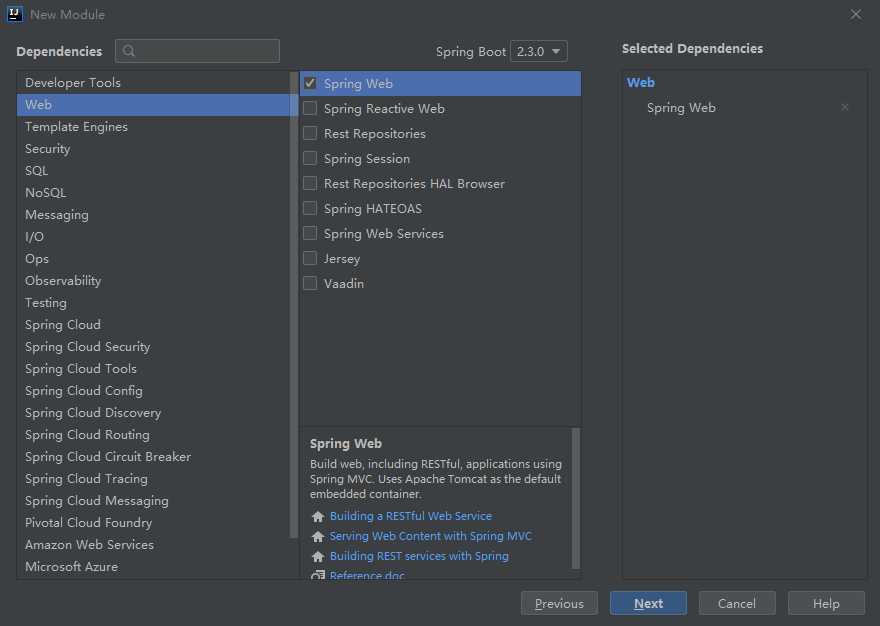The width and height of the screenshot is (880, 626).
Task: Select Amazon Web Services category
Action: 153,545
